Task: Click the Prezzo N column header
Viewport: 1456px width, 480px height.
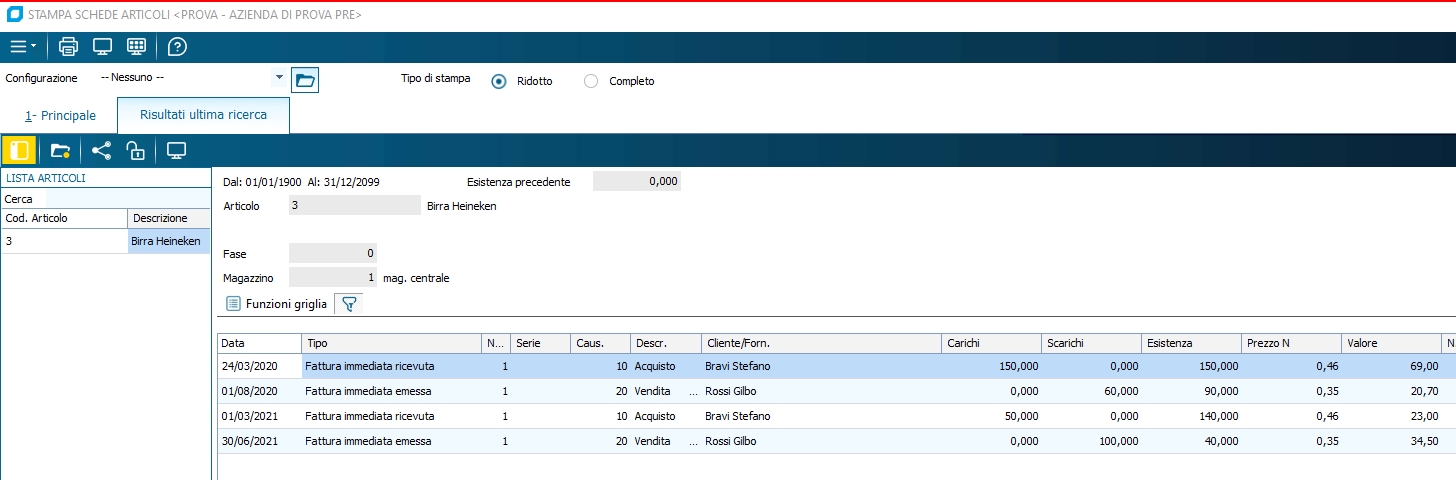Action: pos(1292,343)
